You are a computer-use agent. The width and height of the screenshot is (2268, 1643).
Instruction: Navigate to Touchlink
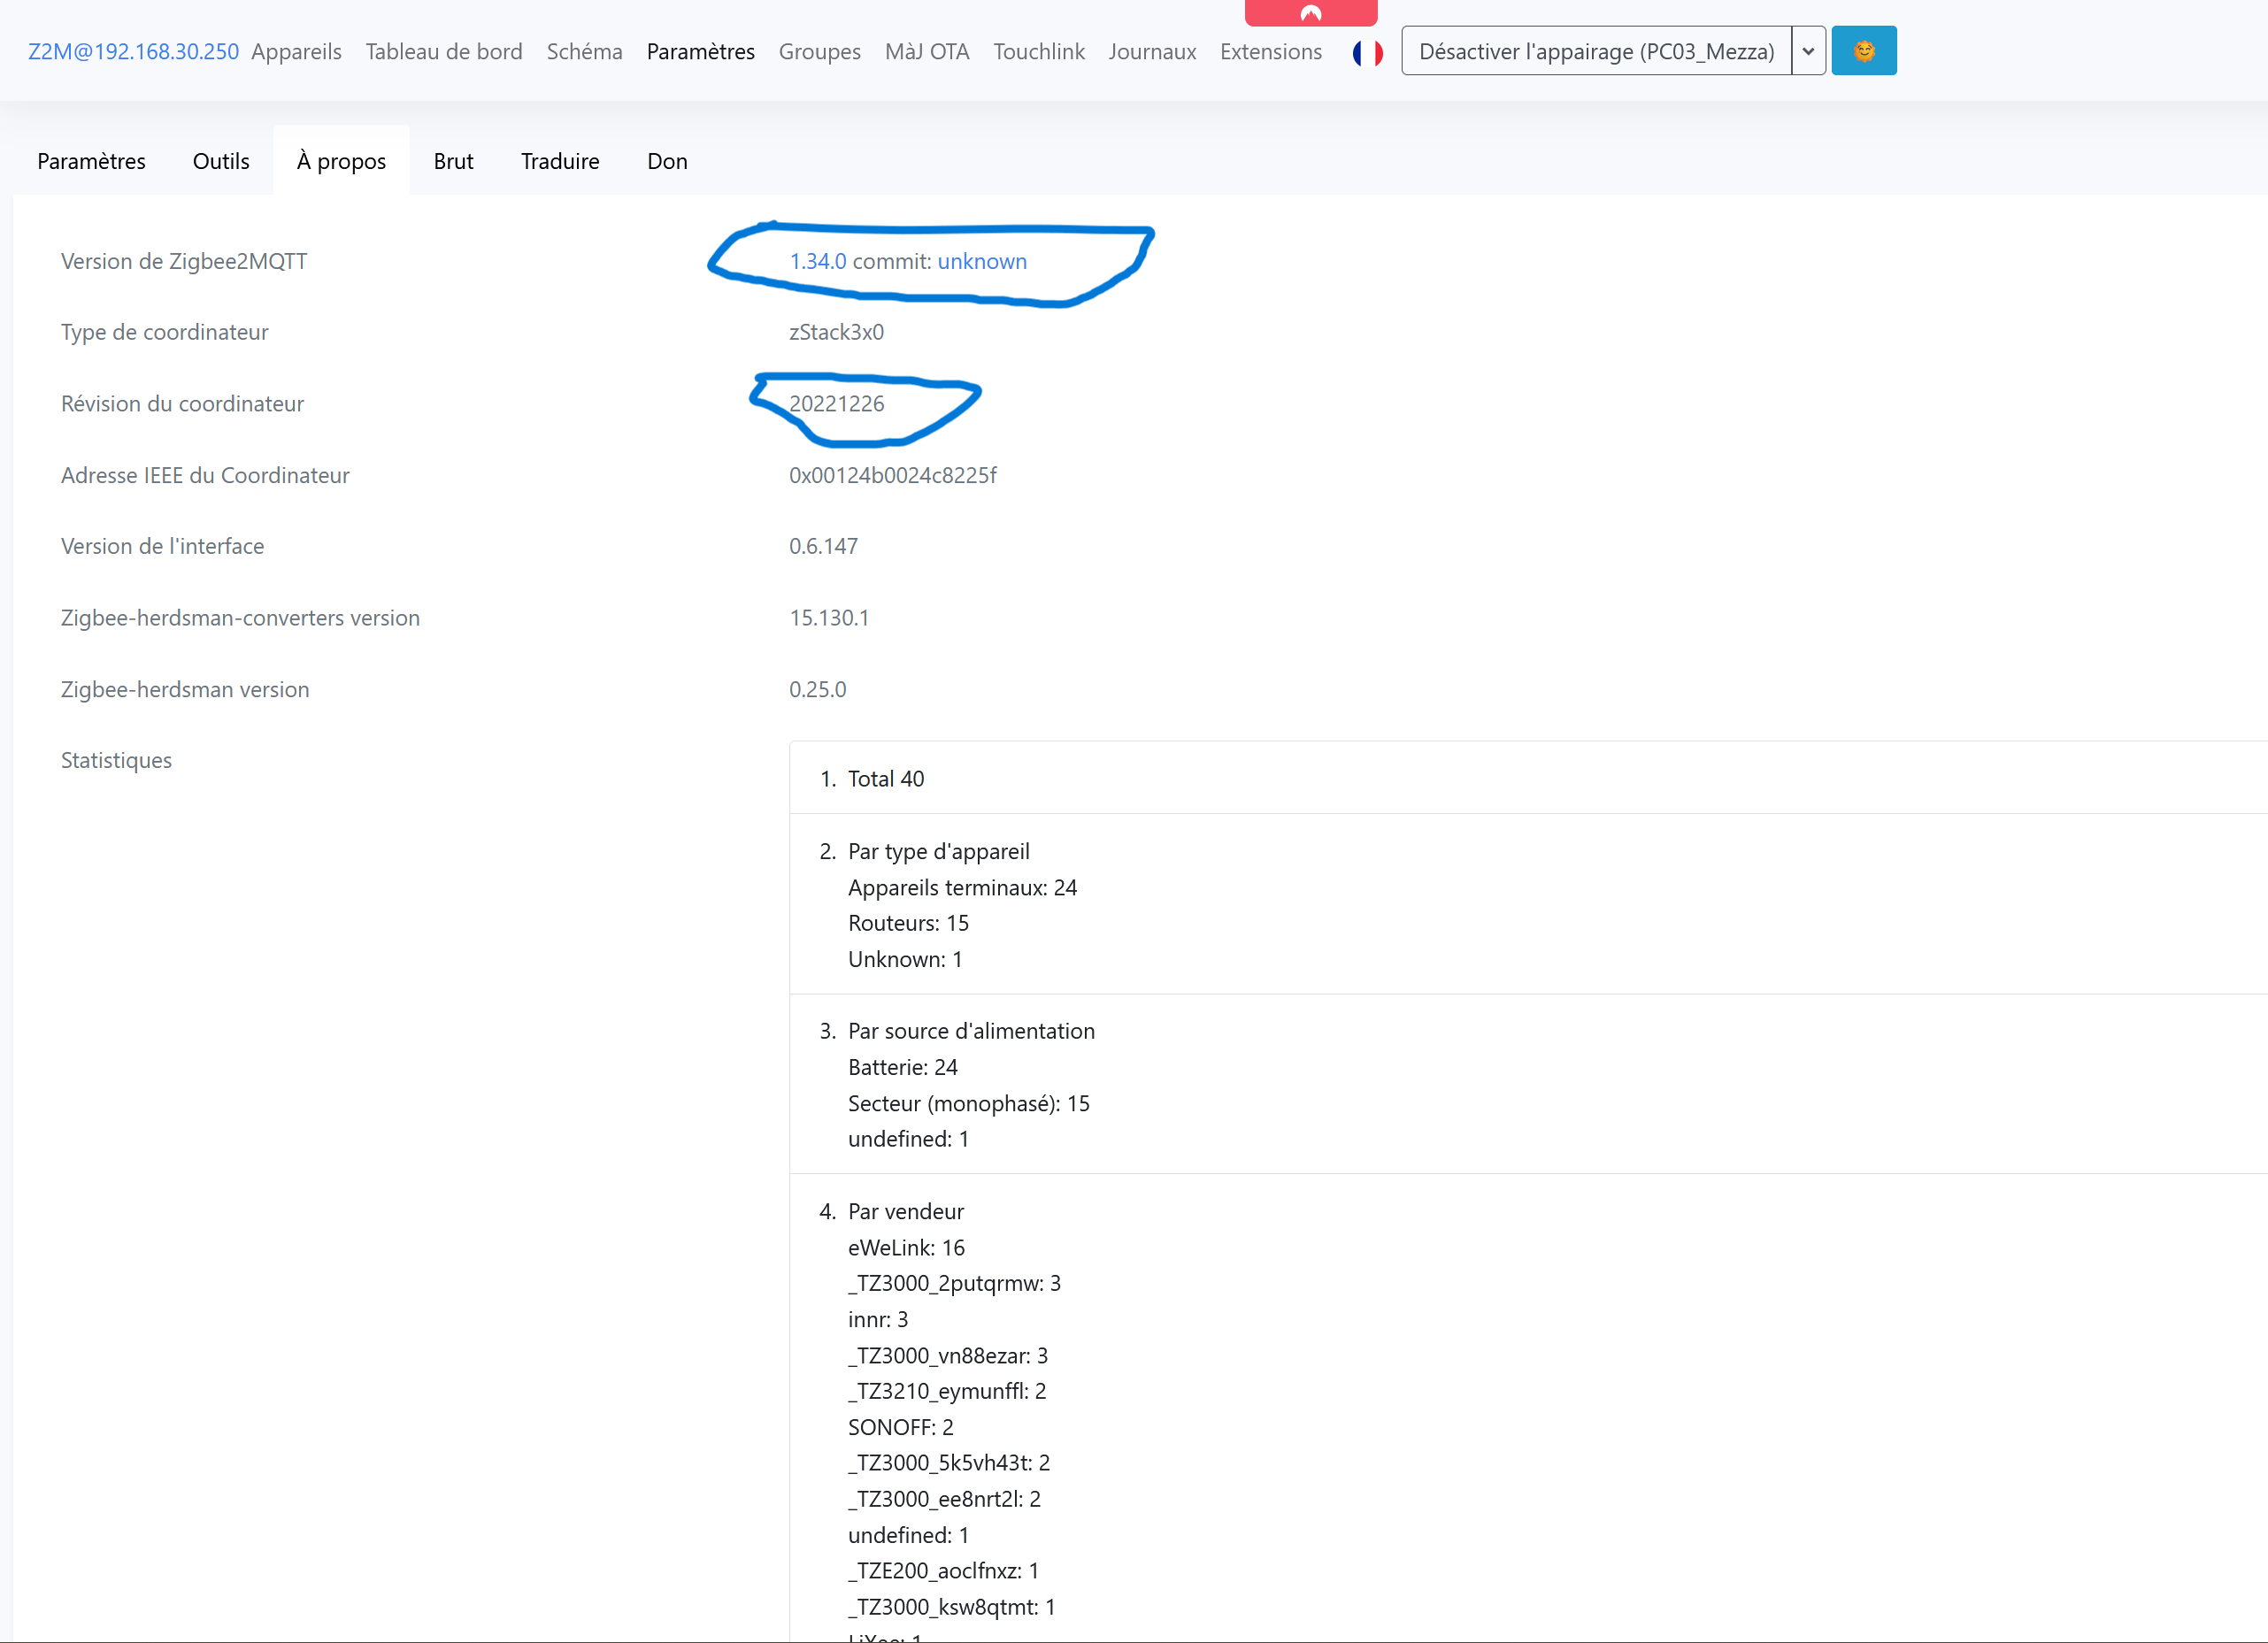1038,51
